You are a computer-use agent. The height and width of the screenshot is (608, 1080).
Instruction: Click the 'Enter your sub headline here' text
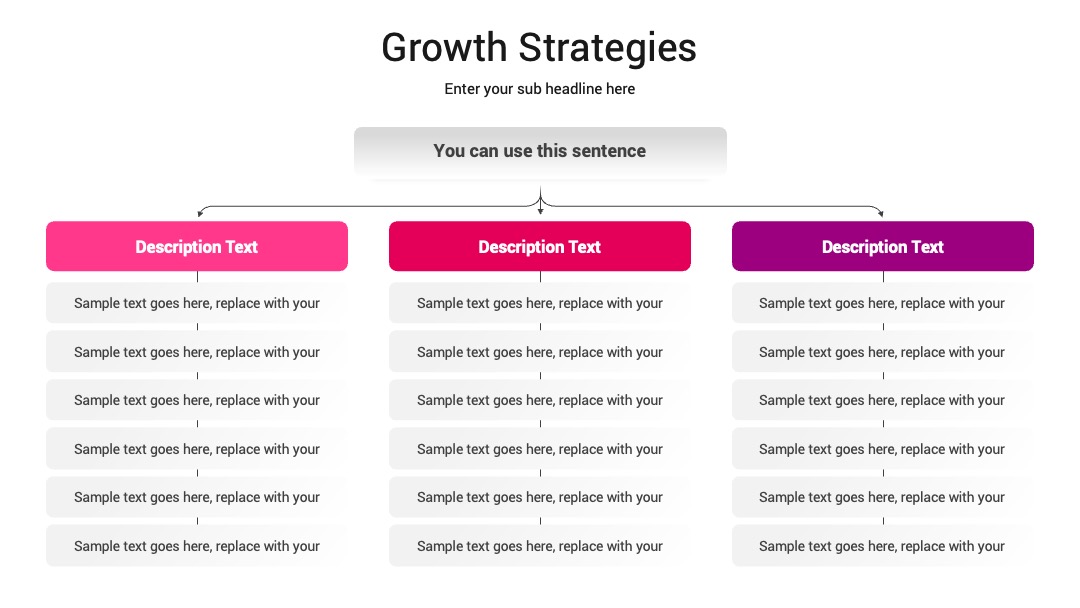pos(539,89)
